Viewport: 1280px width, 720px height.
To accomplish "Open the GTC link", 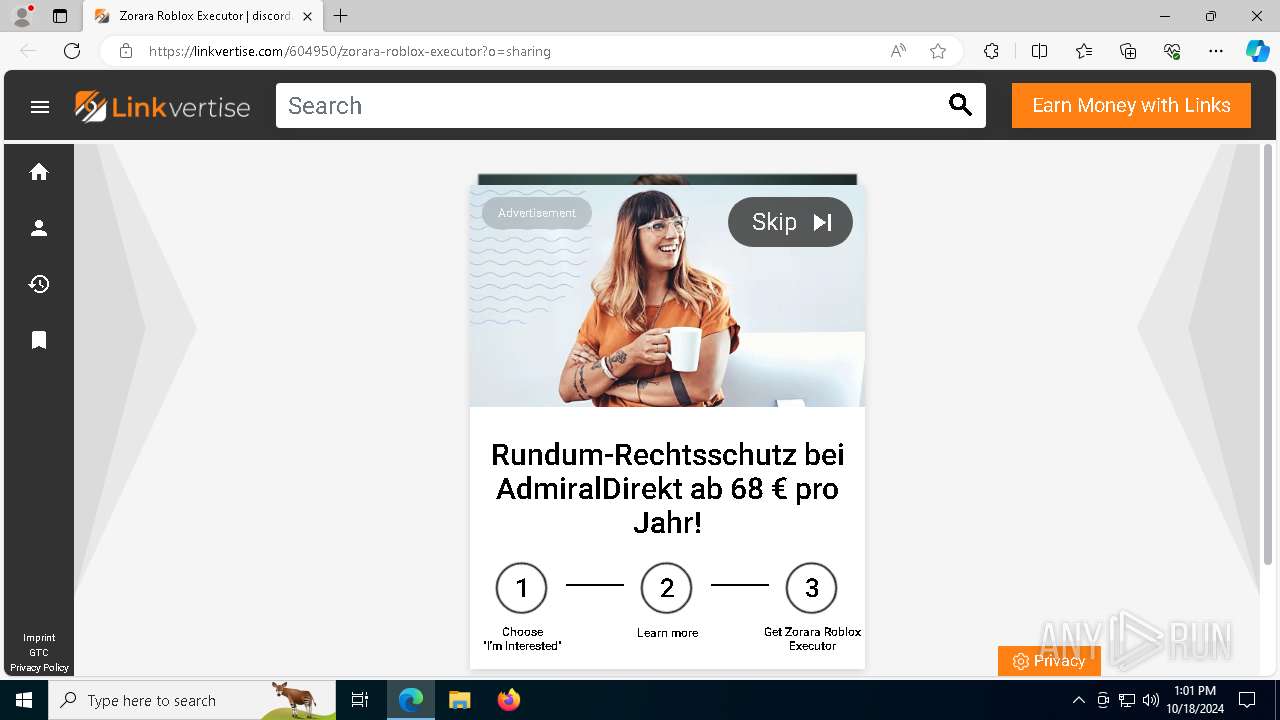I will [x=39, y=653].
